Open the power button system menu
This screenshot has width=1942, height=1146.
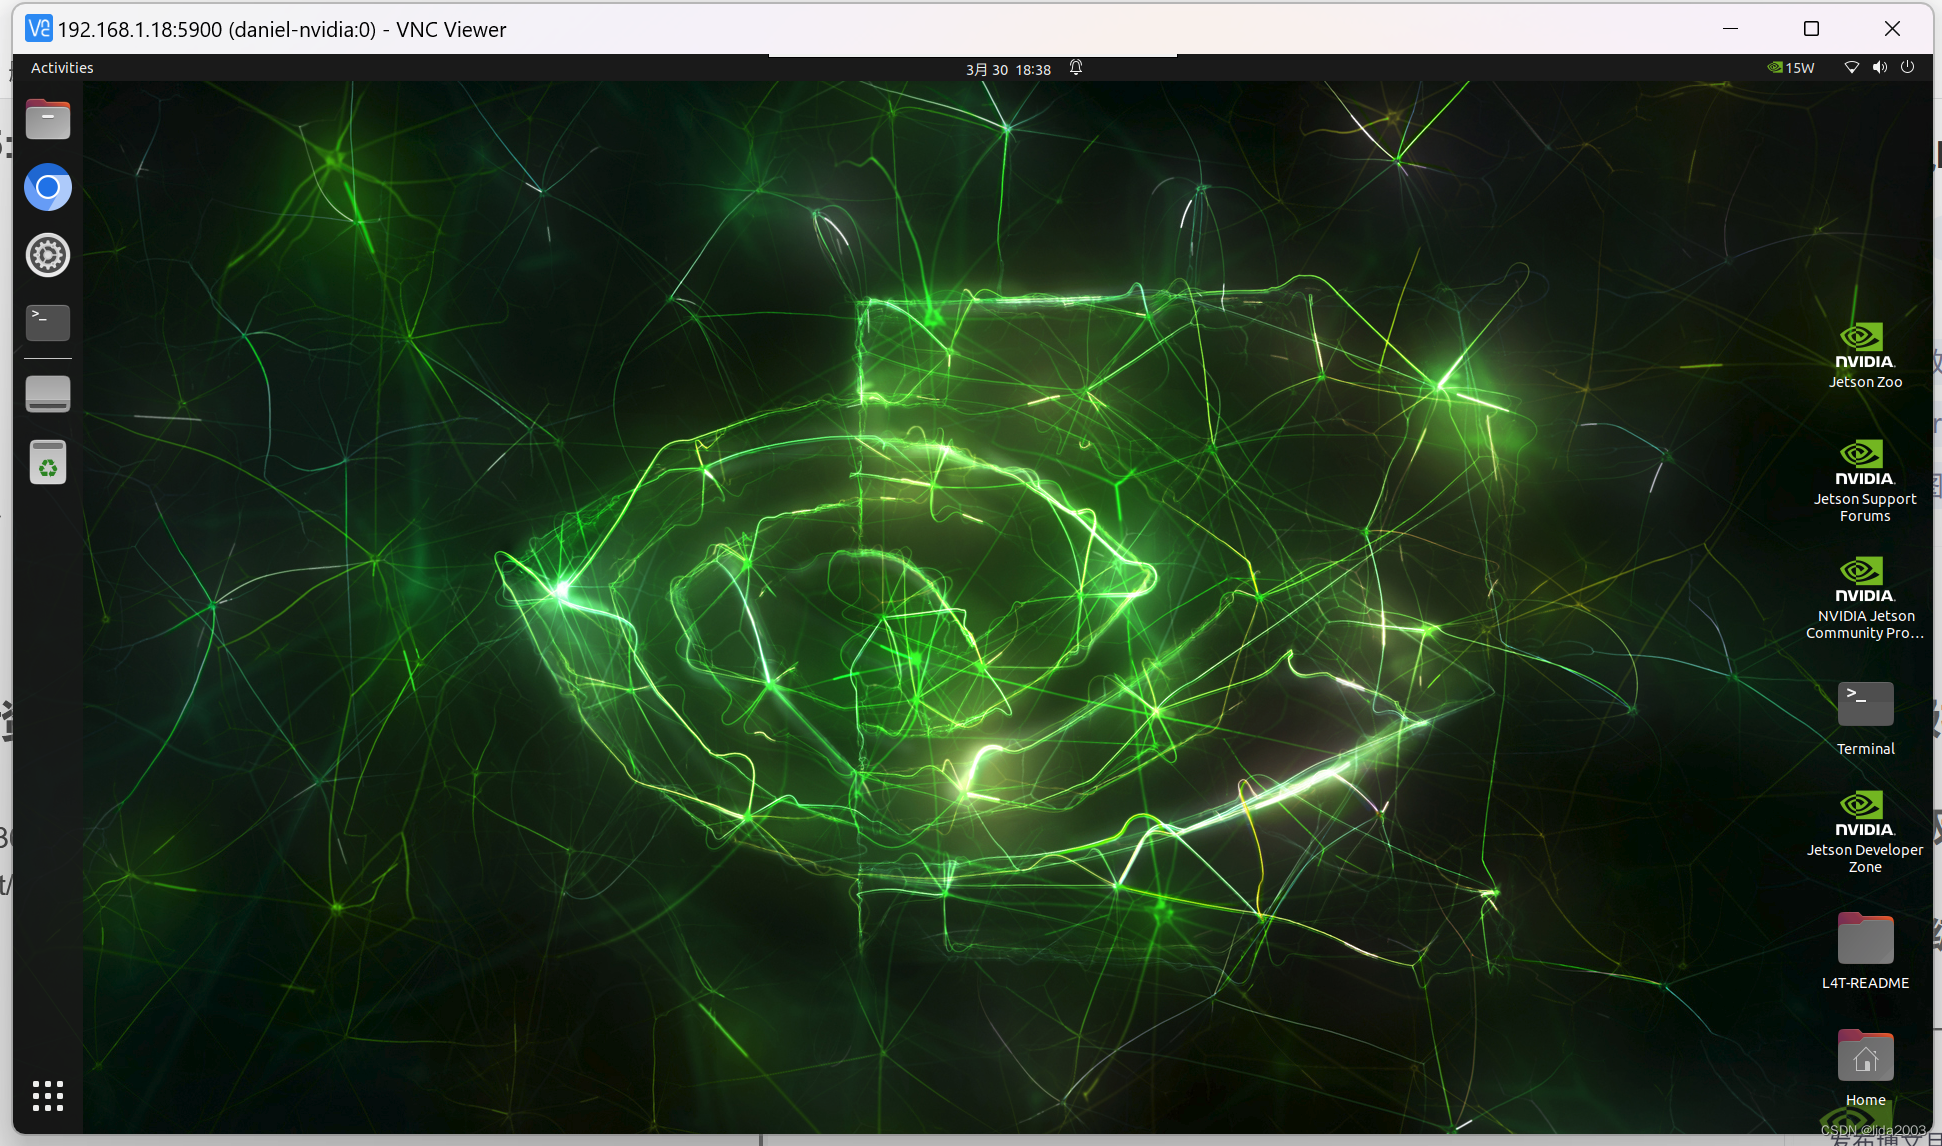(1907, 67)
